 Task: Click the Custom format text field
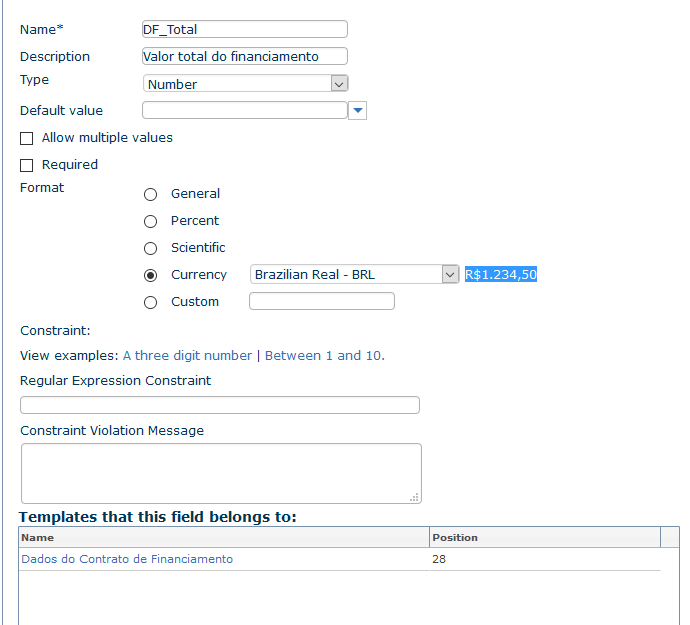click(x=322, y=301)
